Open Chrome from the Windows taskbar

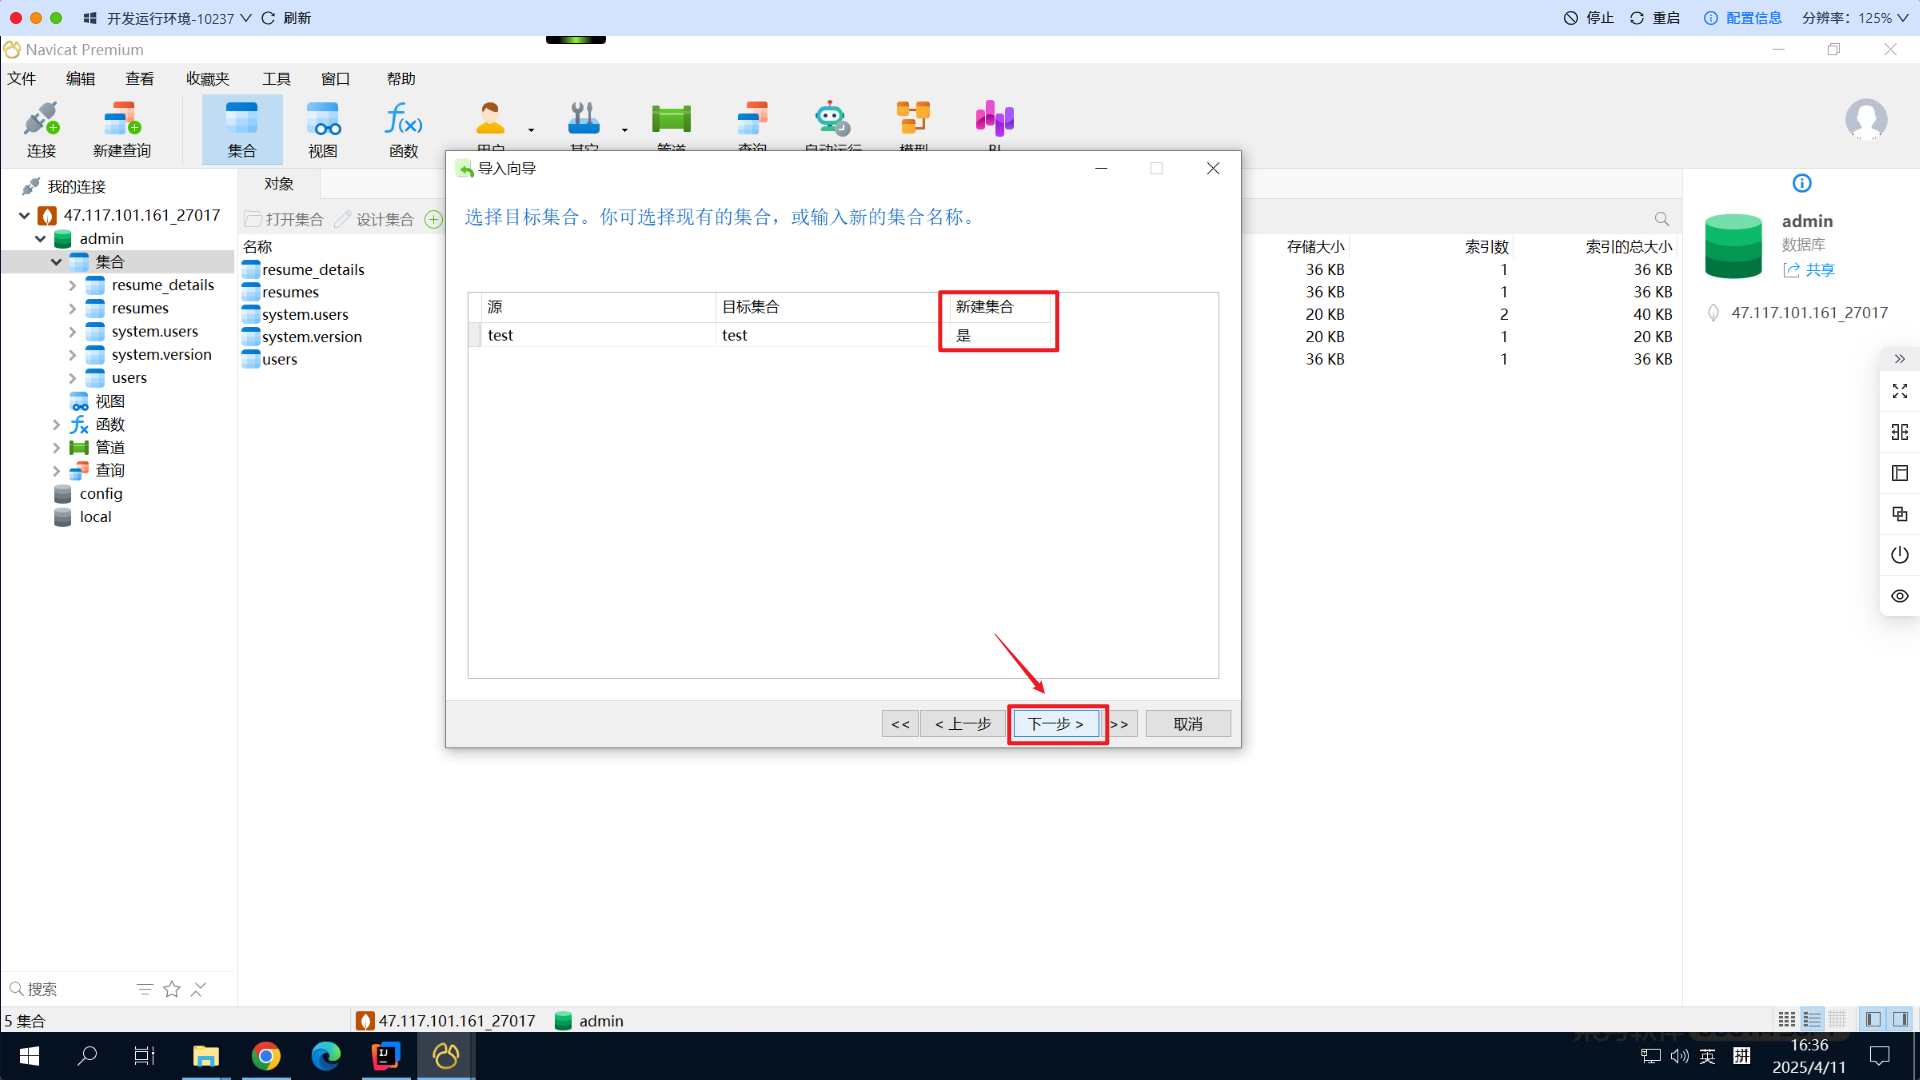click(x=266, y=1056)
